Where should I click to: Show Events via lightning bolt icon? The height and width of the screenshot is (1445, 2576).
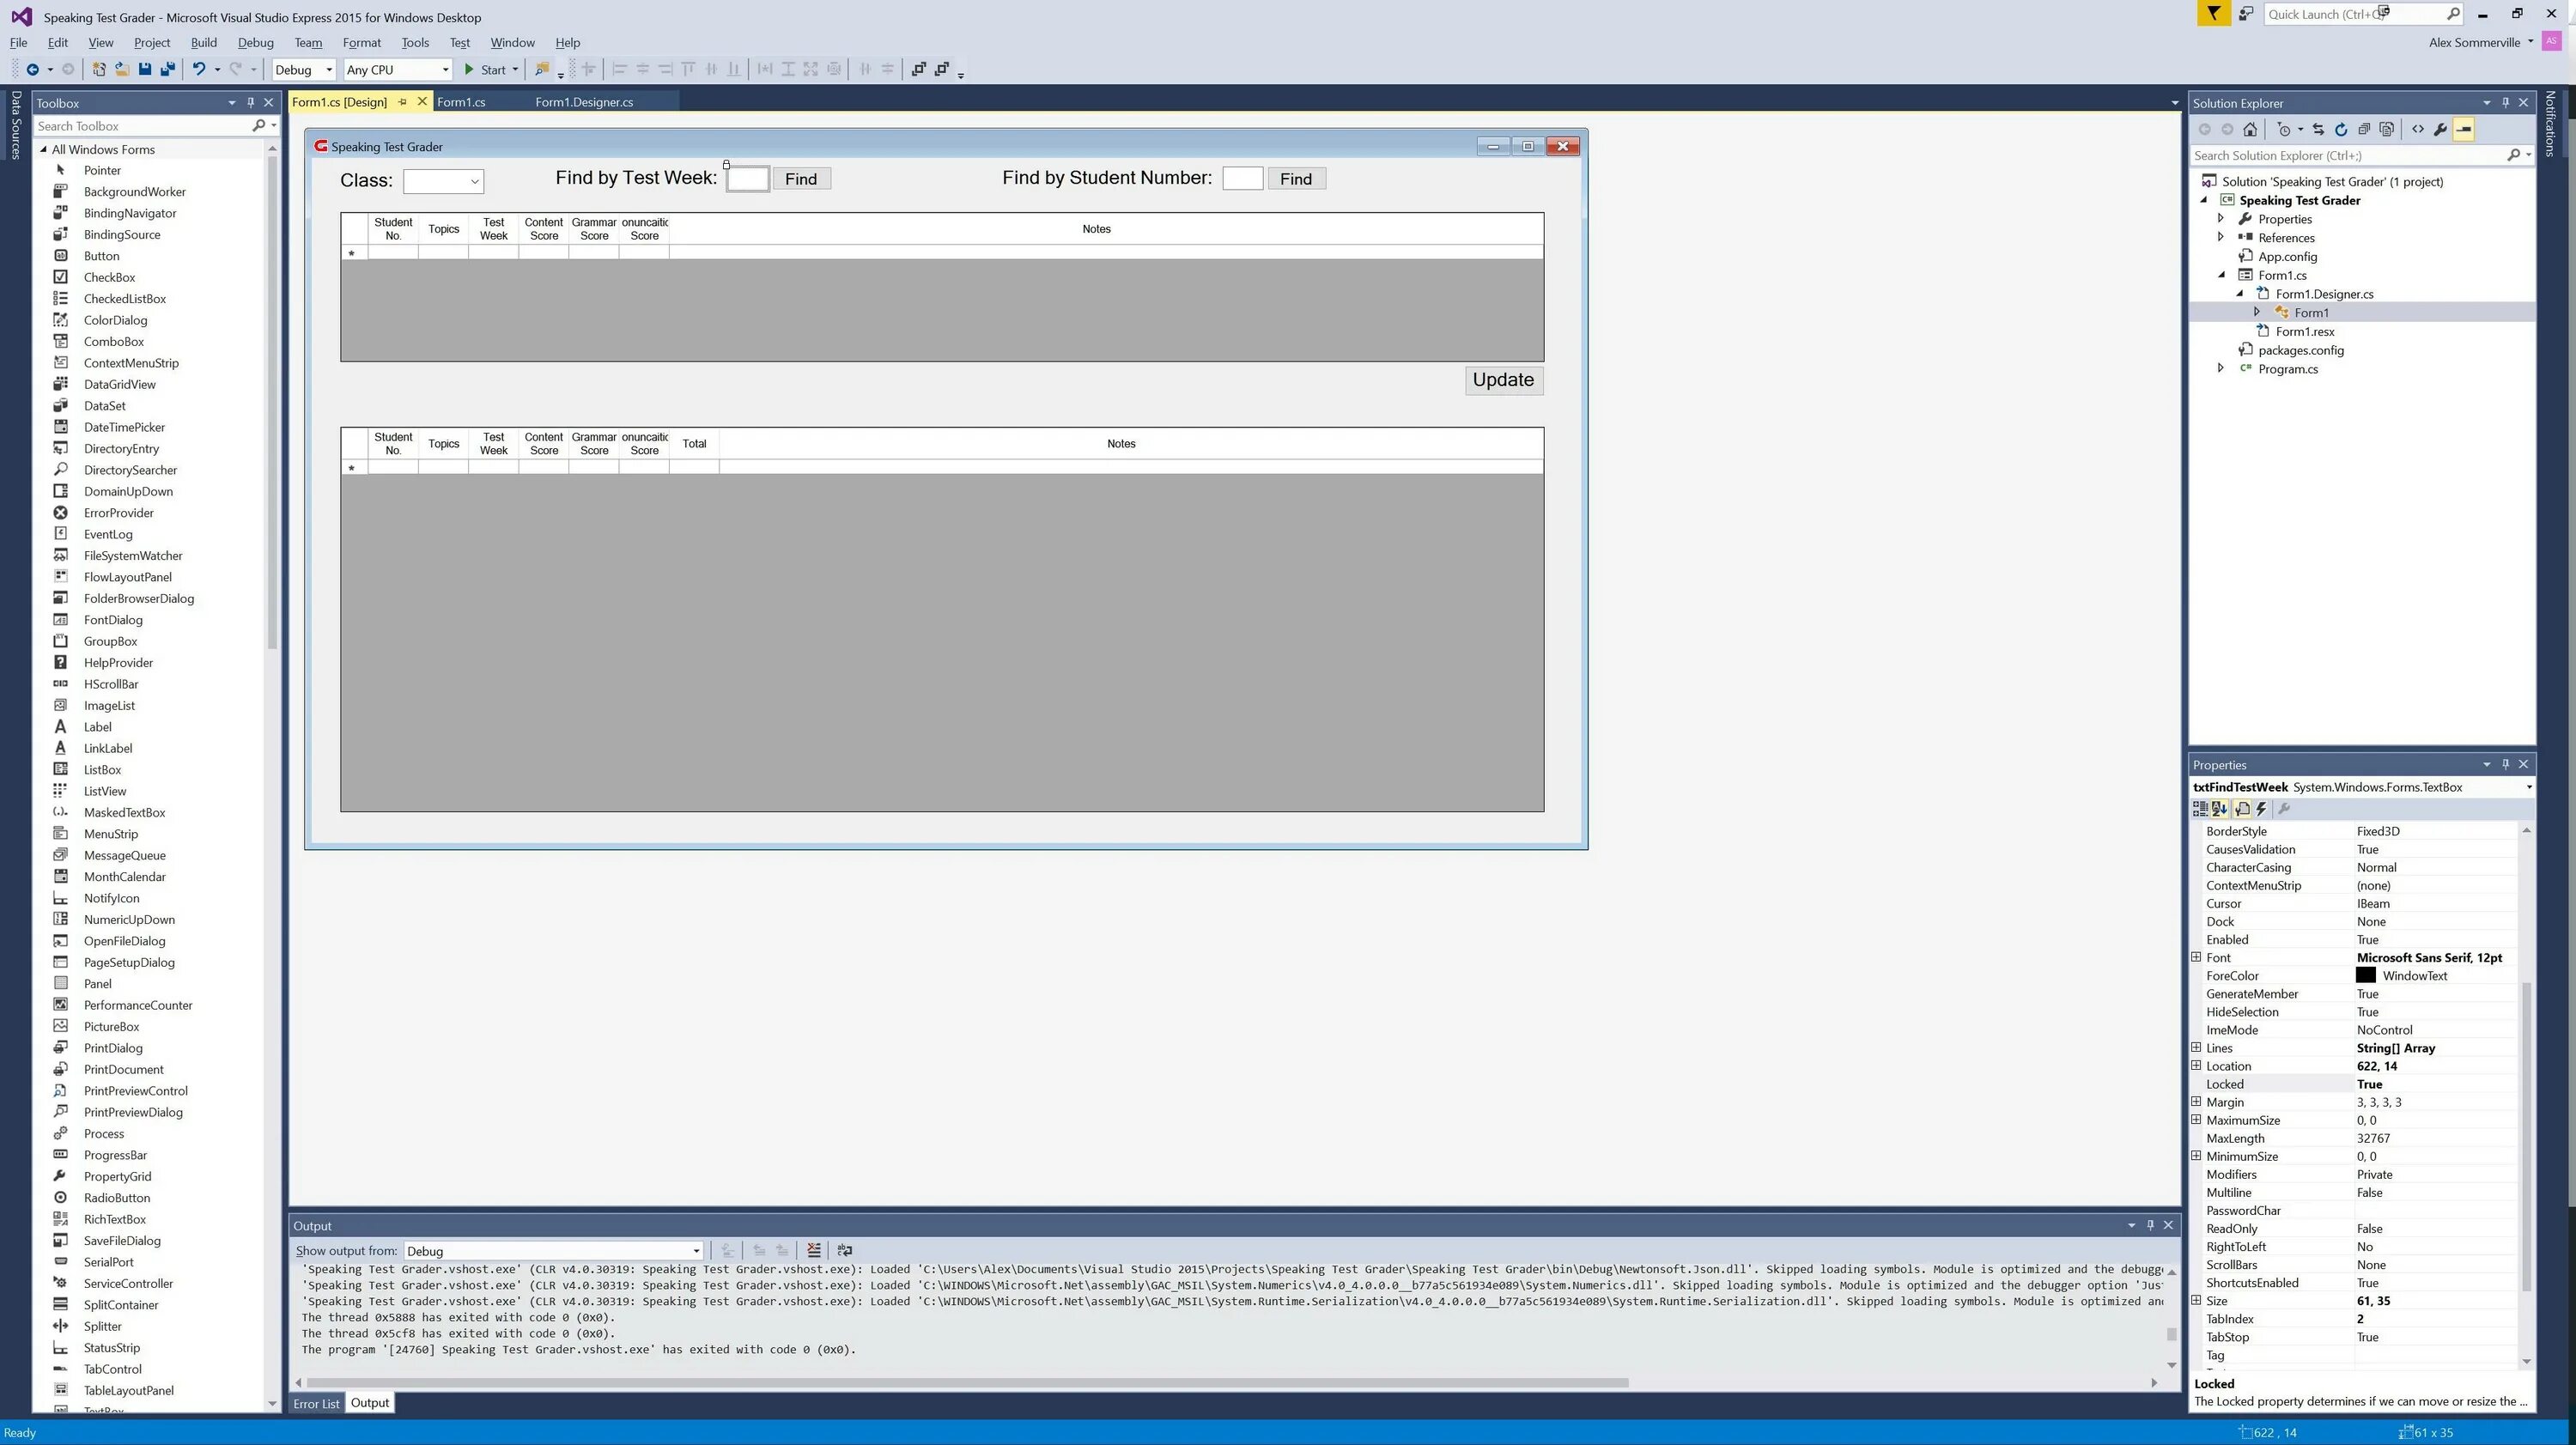coord(2262,809)
